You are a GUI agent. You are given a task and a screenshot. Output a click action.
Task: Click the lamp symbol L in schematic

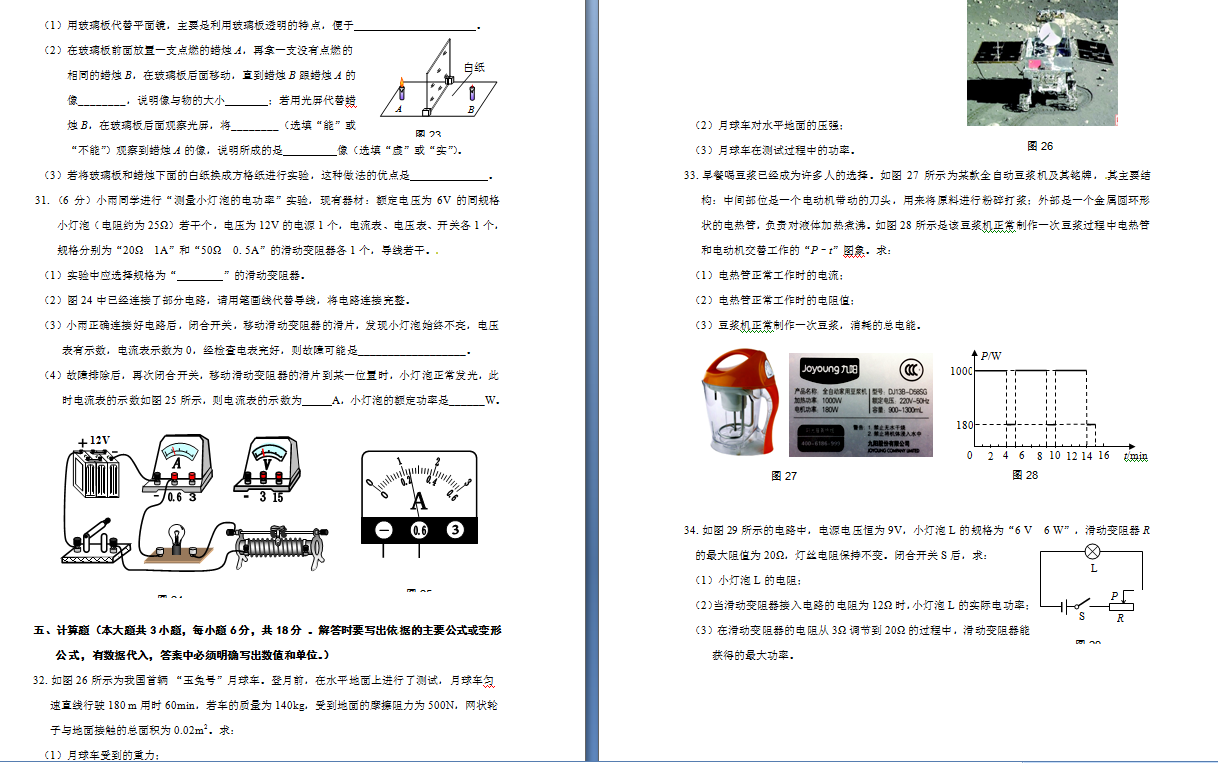[x=1093, y=552]
